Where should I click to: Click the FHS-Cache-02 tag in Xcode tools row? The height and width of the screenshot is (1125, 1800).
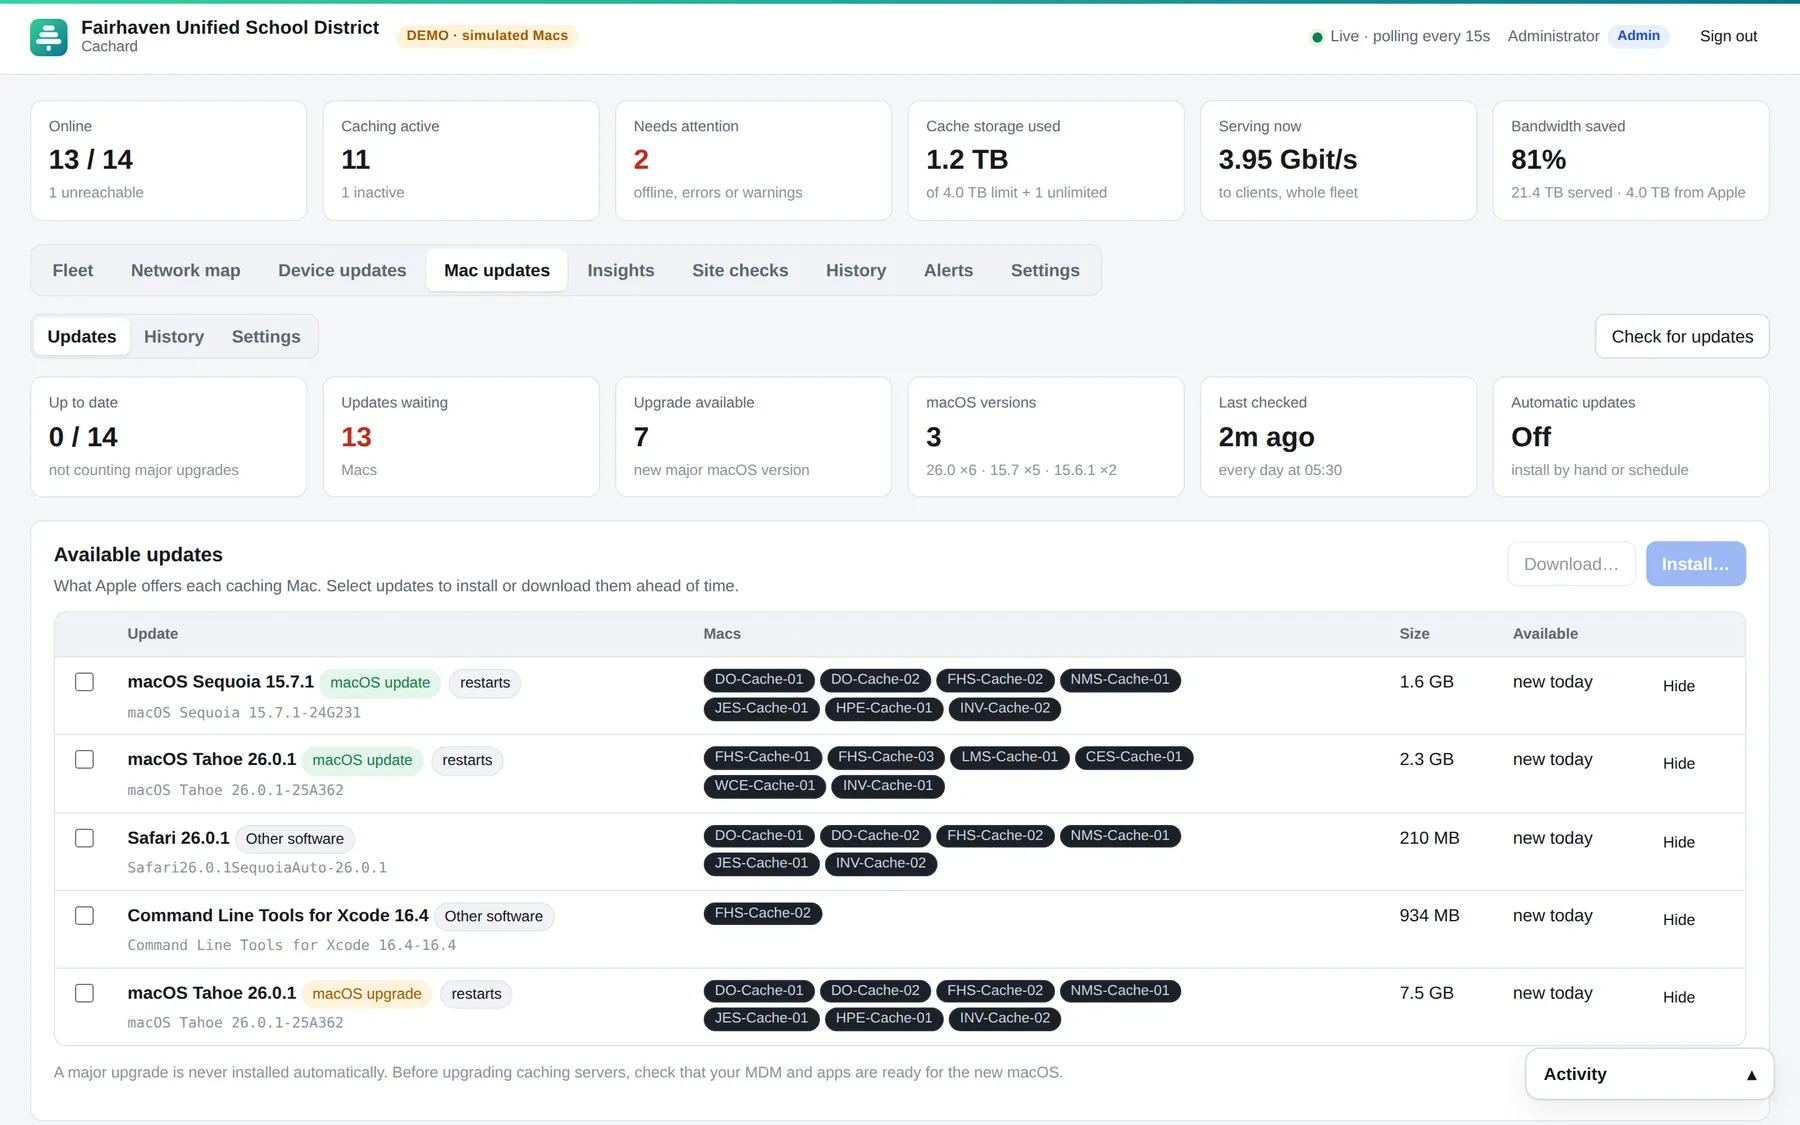(x=762, y=913)
